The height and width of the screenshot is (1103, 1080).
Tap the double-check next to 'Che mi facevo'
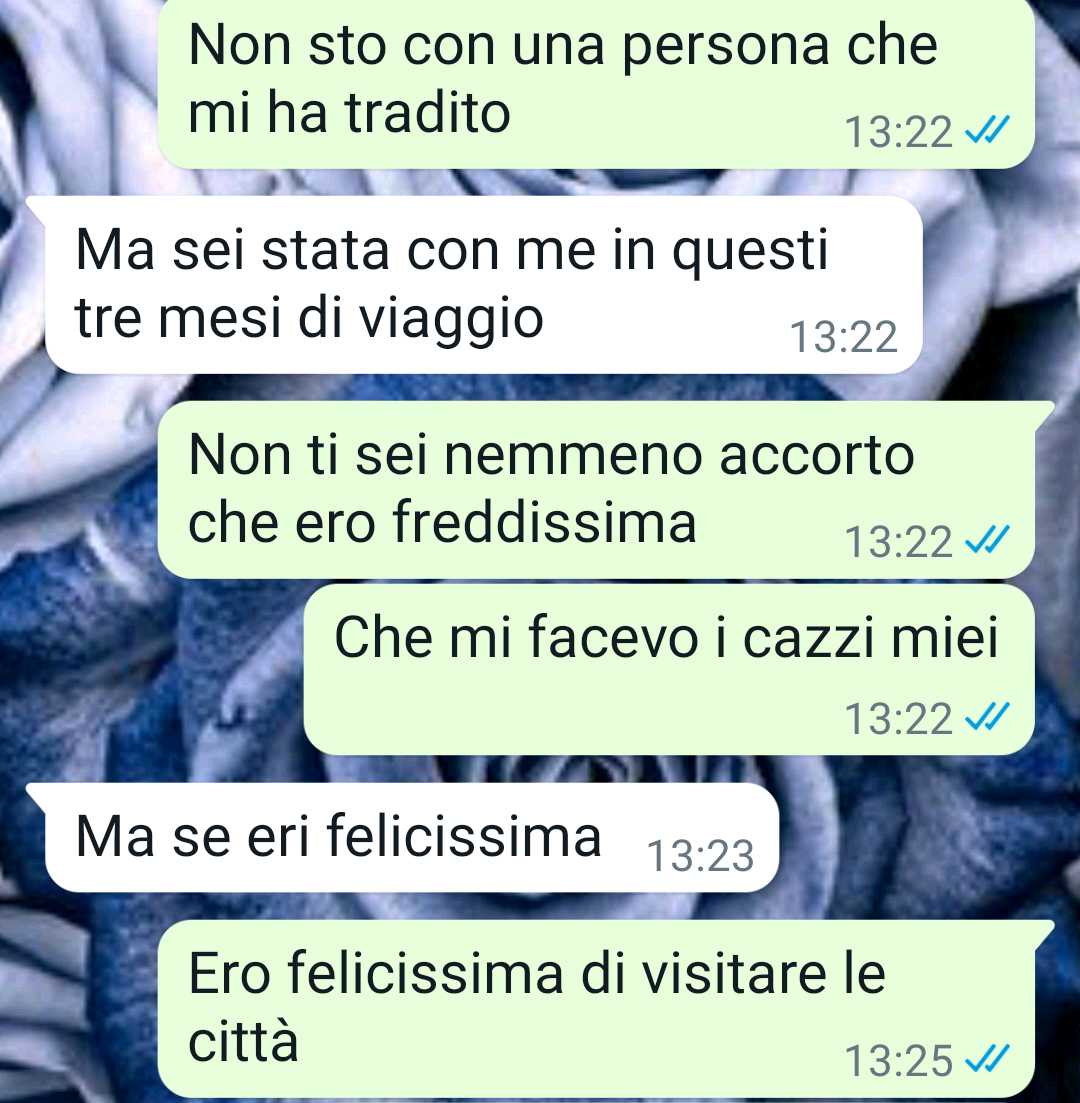tap(986, 718)
